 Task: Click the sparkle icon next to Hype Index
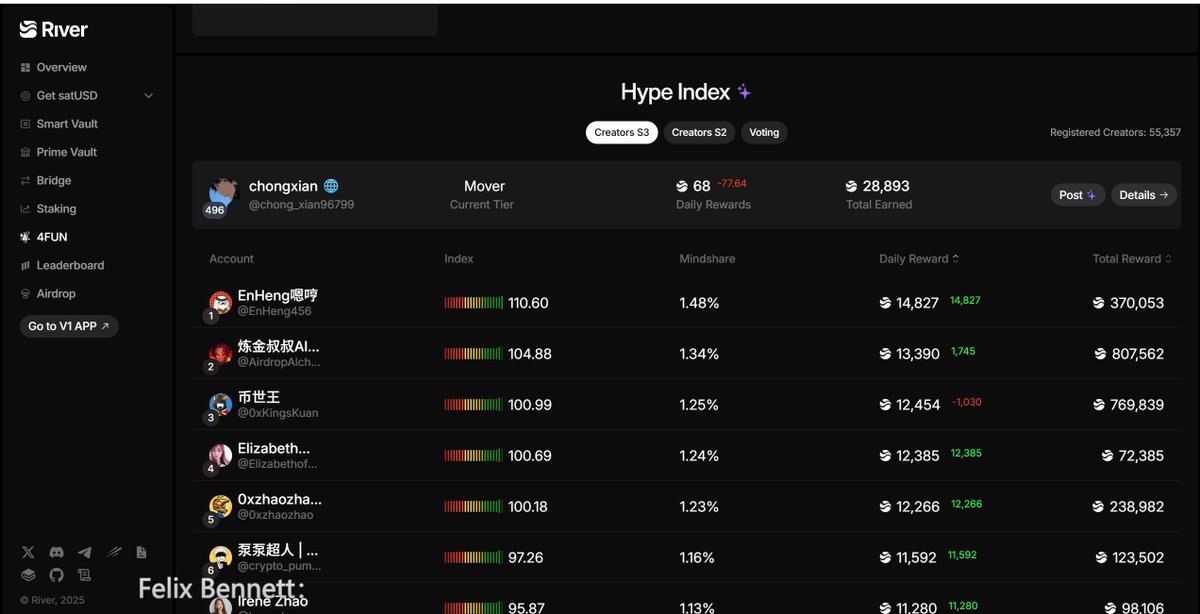point(744,92)
